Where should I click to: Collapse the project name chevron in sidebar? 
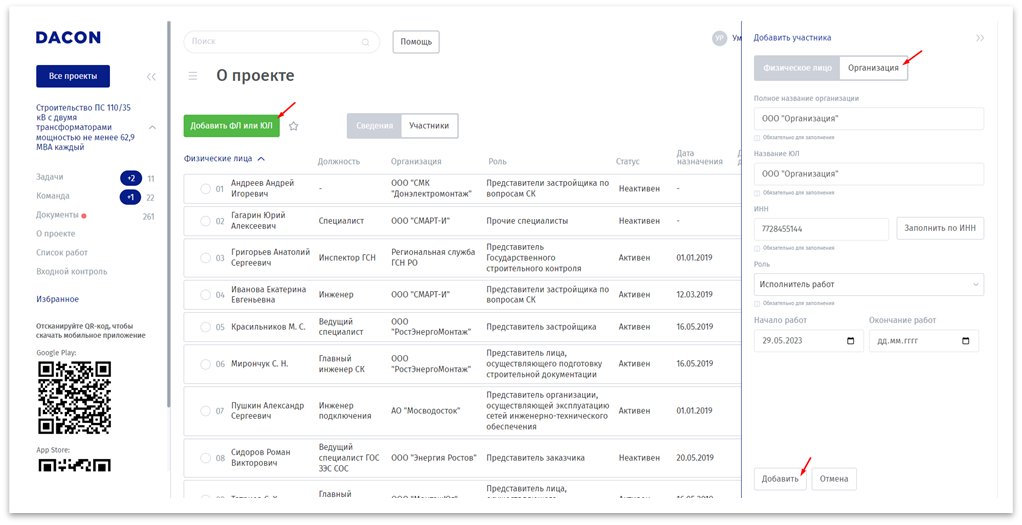[x=152, y=127]
